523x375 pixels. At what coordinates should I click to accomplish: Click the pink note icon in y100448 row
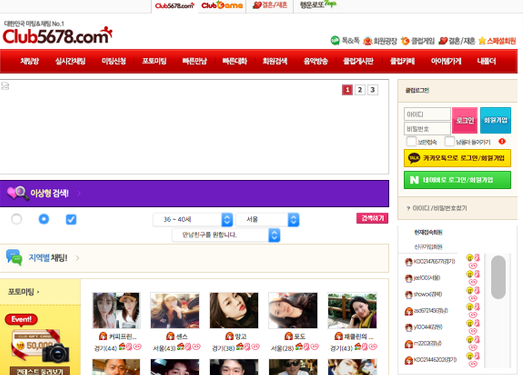tap(477, 323)
